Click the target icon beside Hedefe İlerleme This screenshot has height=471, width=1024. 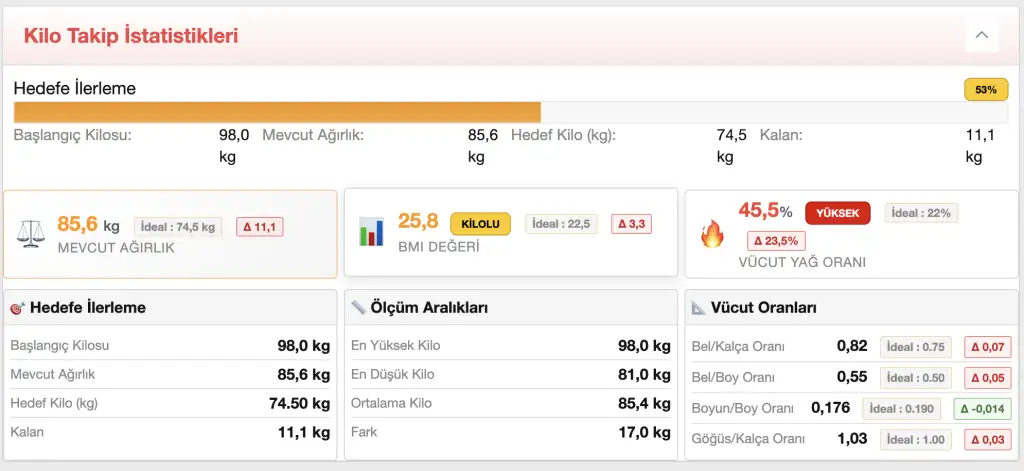coord(17,308)
